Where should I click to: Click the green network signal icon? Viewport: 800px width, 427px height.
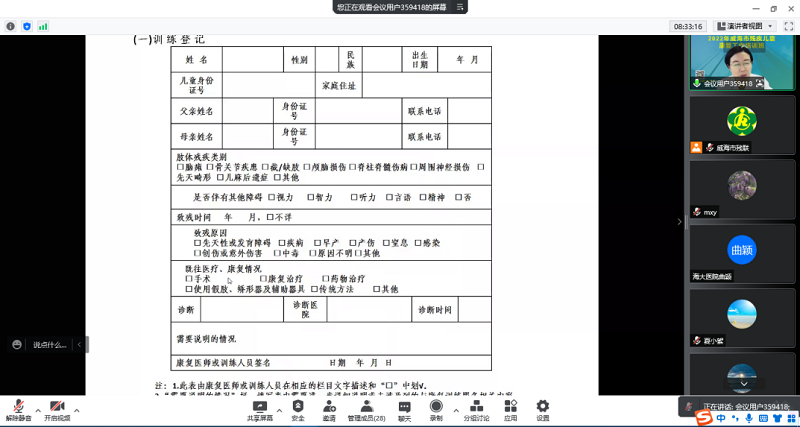click(x=43, y=26)
